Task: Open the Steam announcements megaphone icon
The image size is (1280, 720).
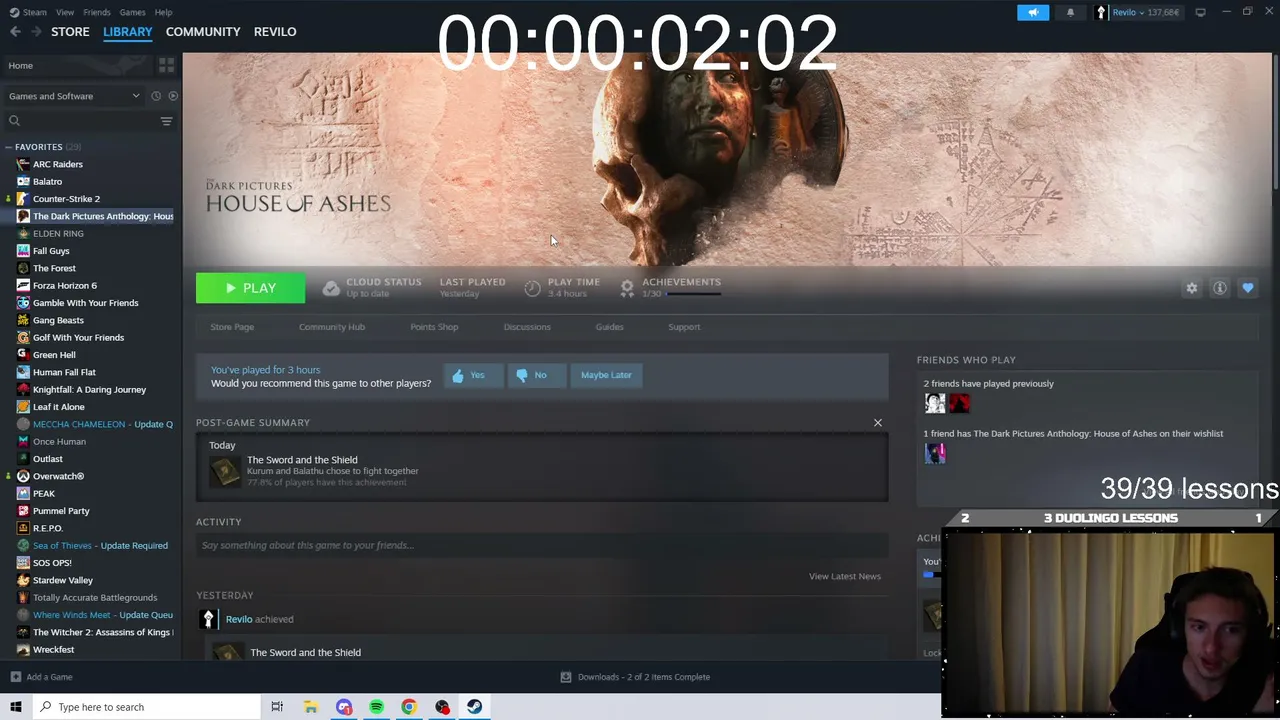Action: 1033,12
